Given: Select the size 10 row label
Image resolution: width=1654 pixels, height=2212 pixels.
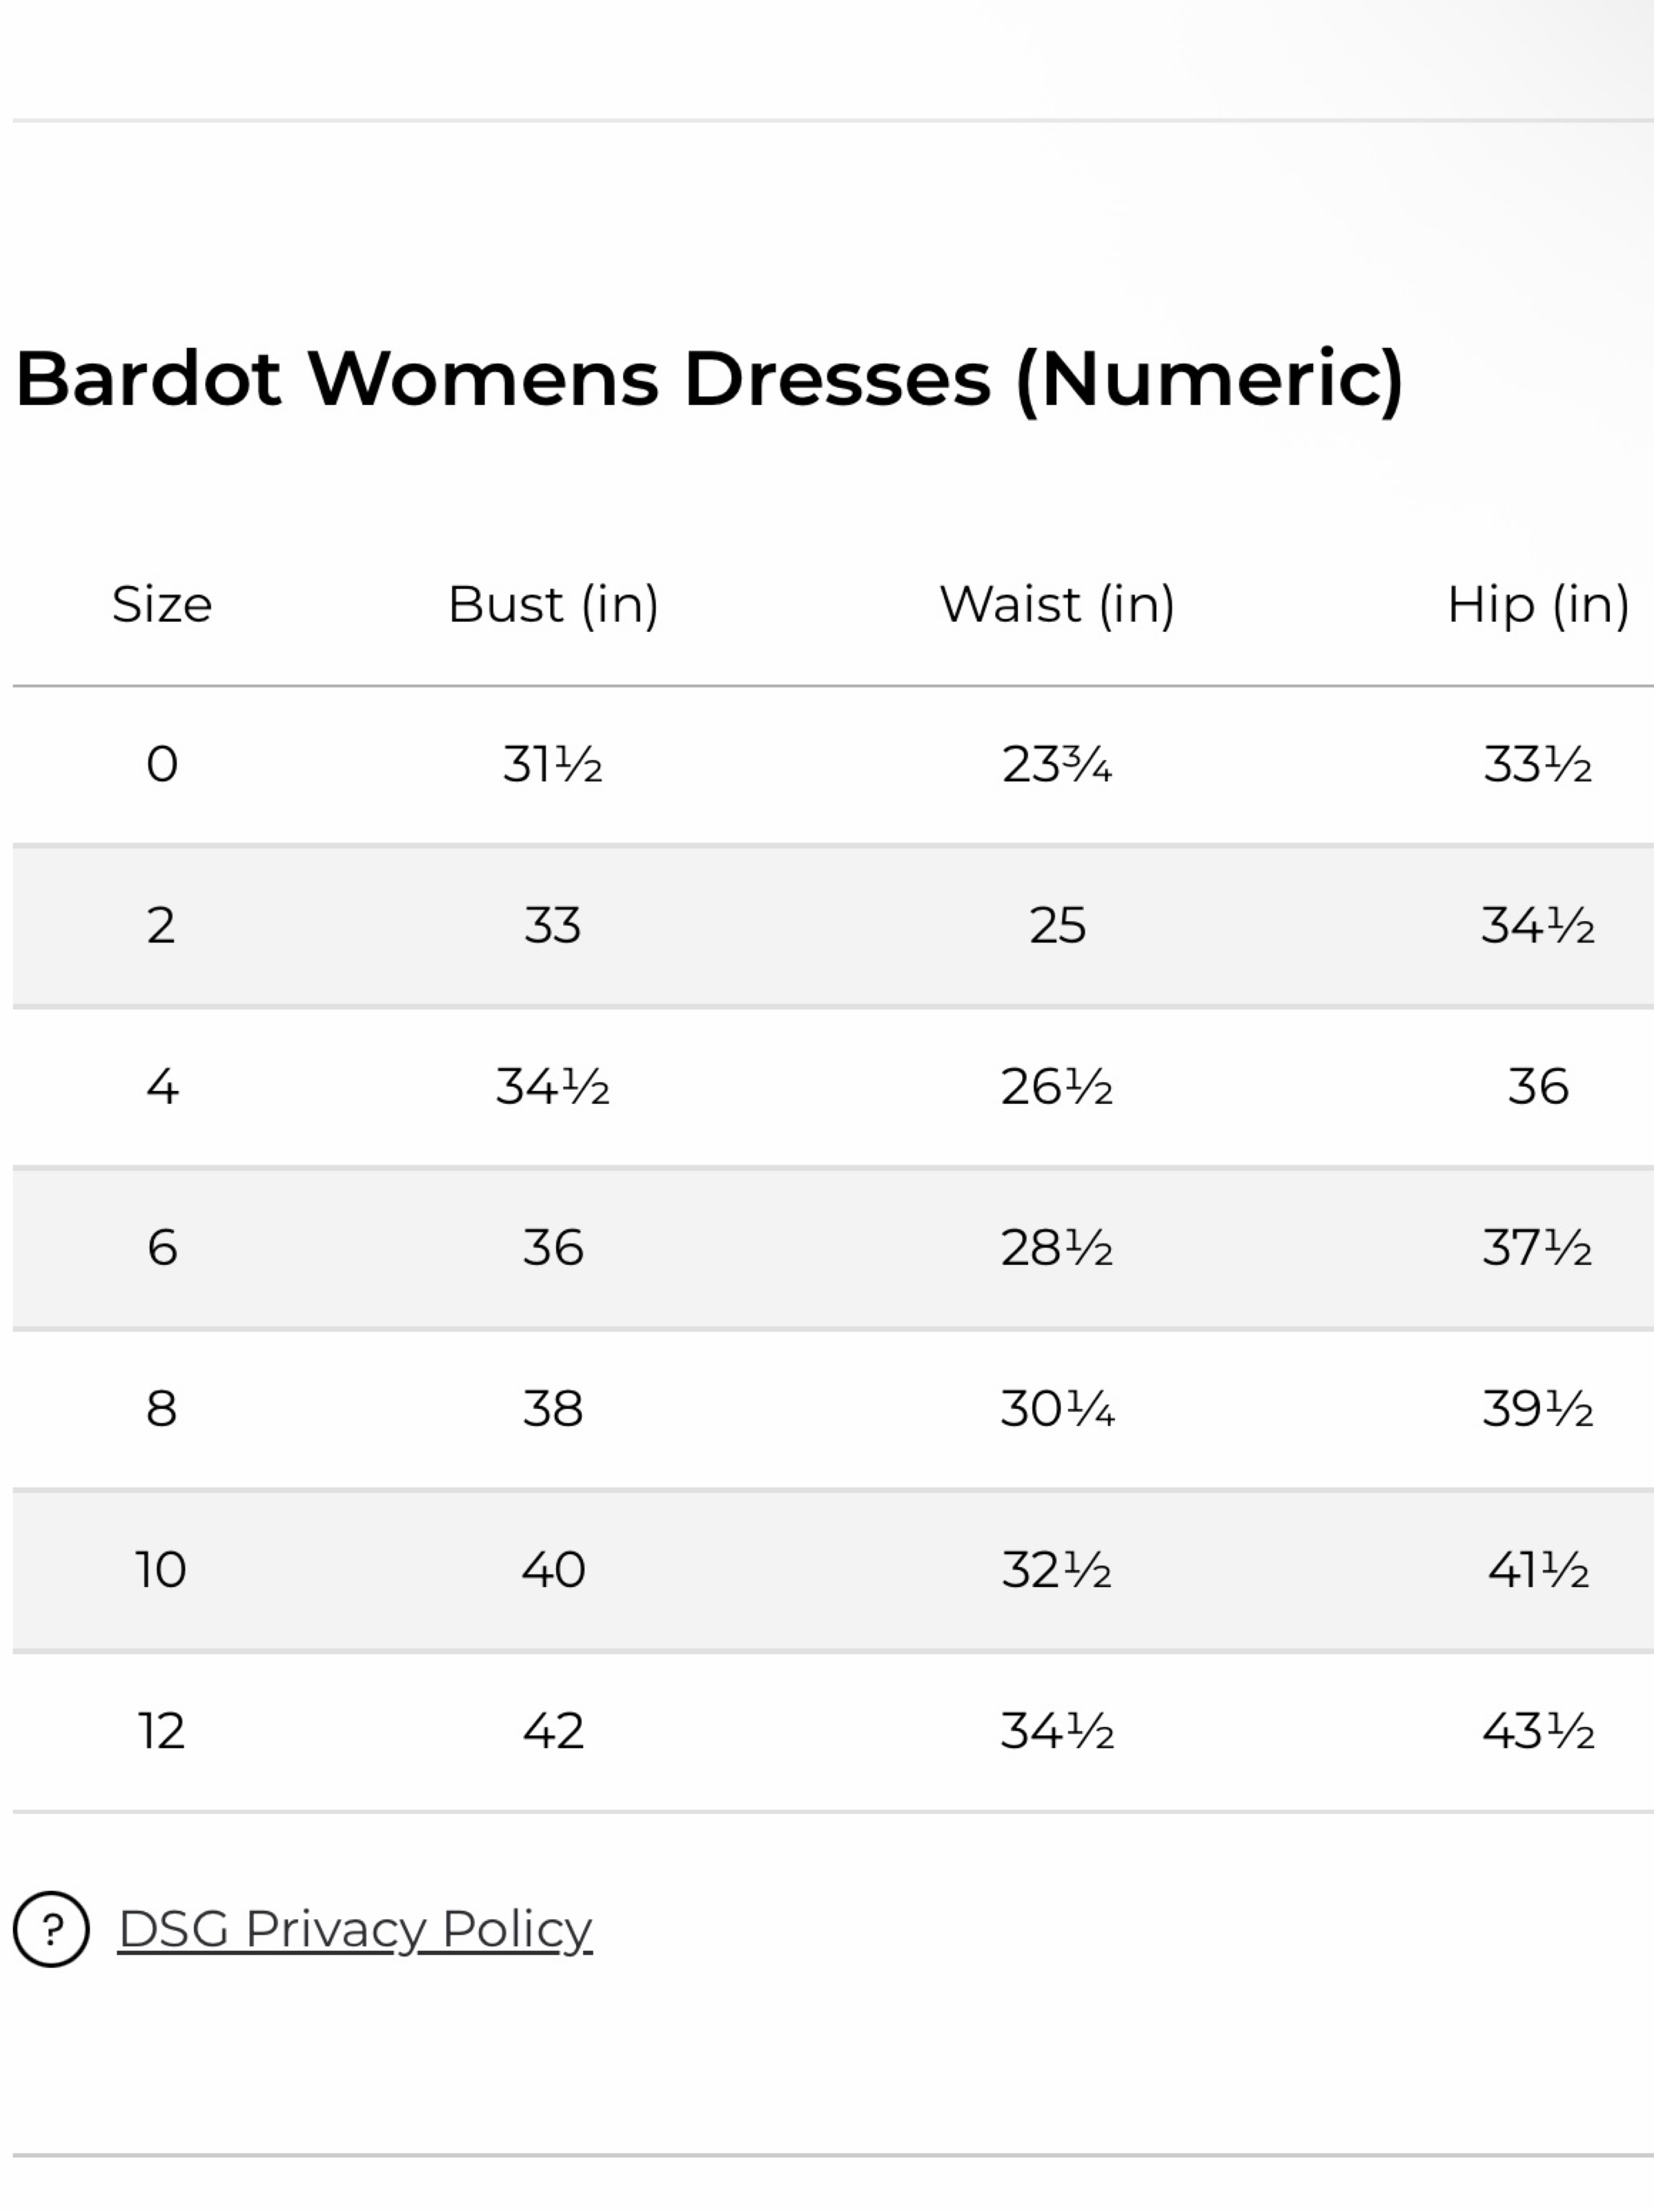Looking at the screenshot, I should click(161, 1570).
